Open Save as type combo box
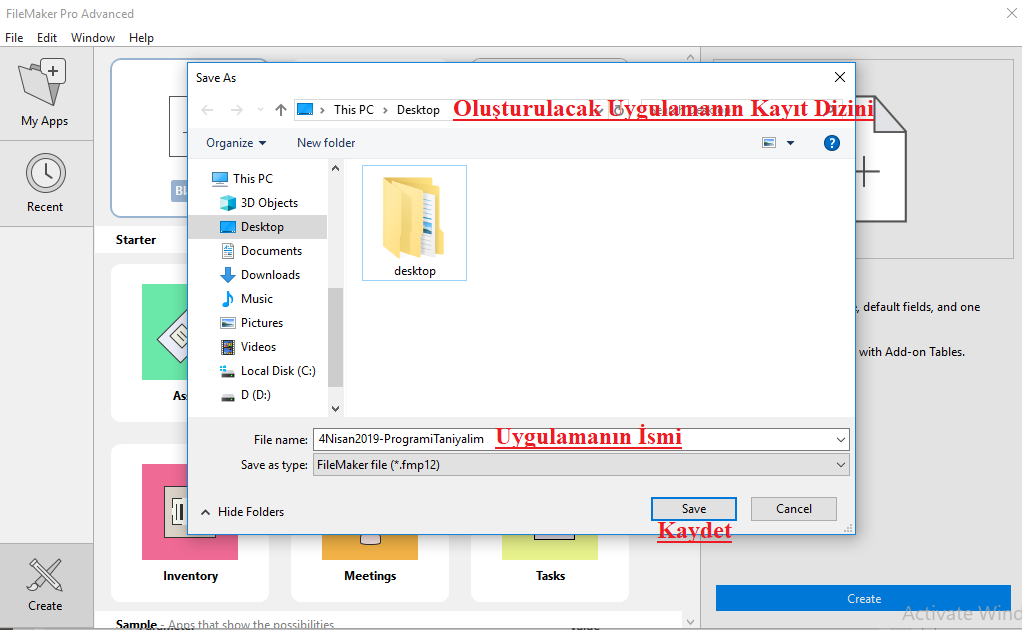Viewport: 1022px width, 630px height. point(581,465)
